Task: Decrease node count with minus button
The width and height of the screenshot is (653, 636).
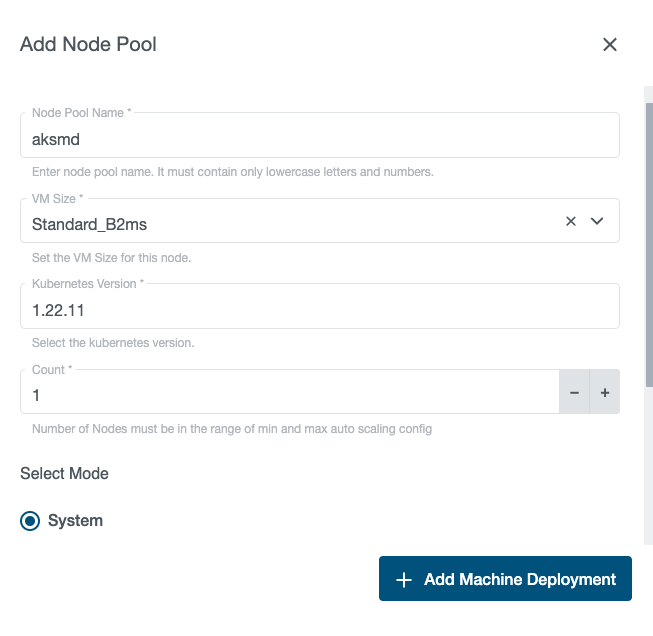Action: click(574, 394)
